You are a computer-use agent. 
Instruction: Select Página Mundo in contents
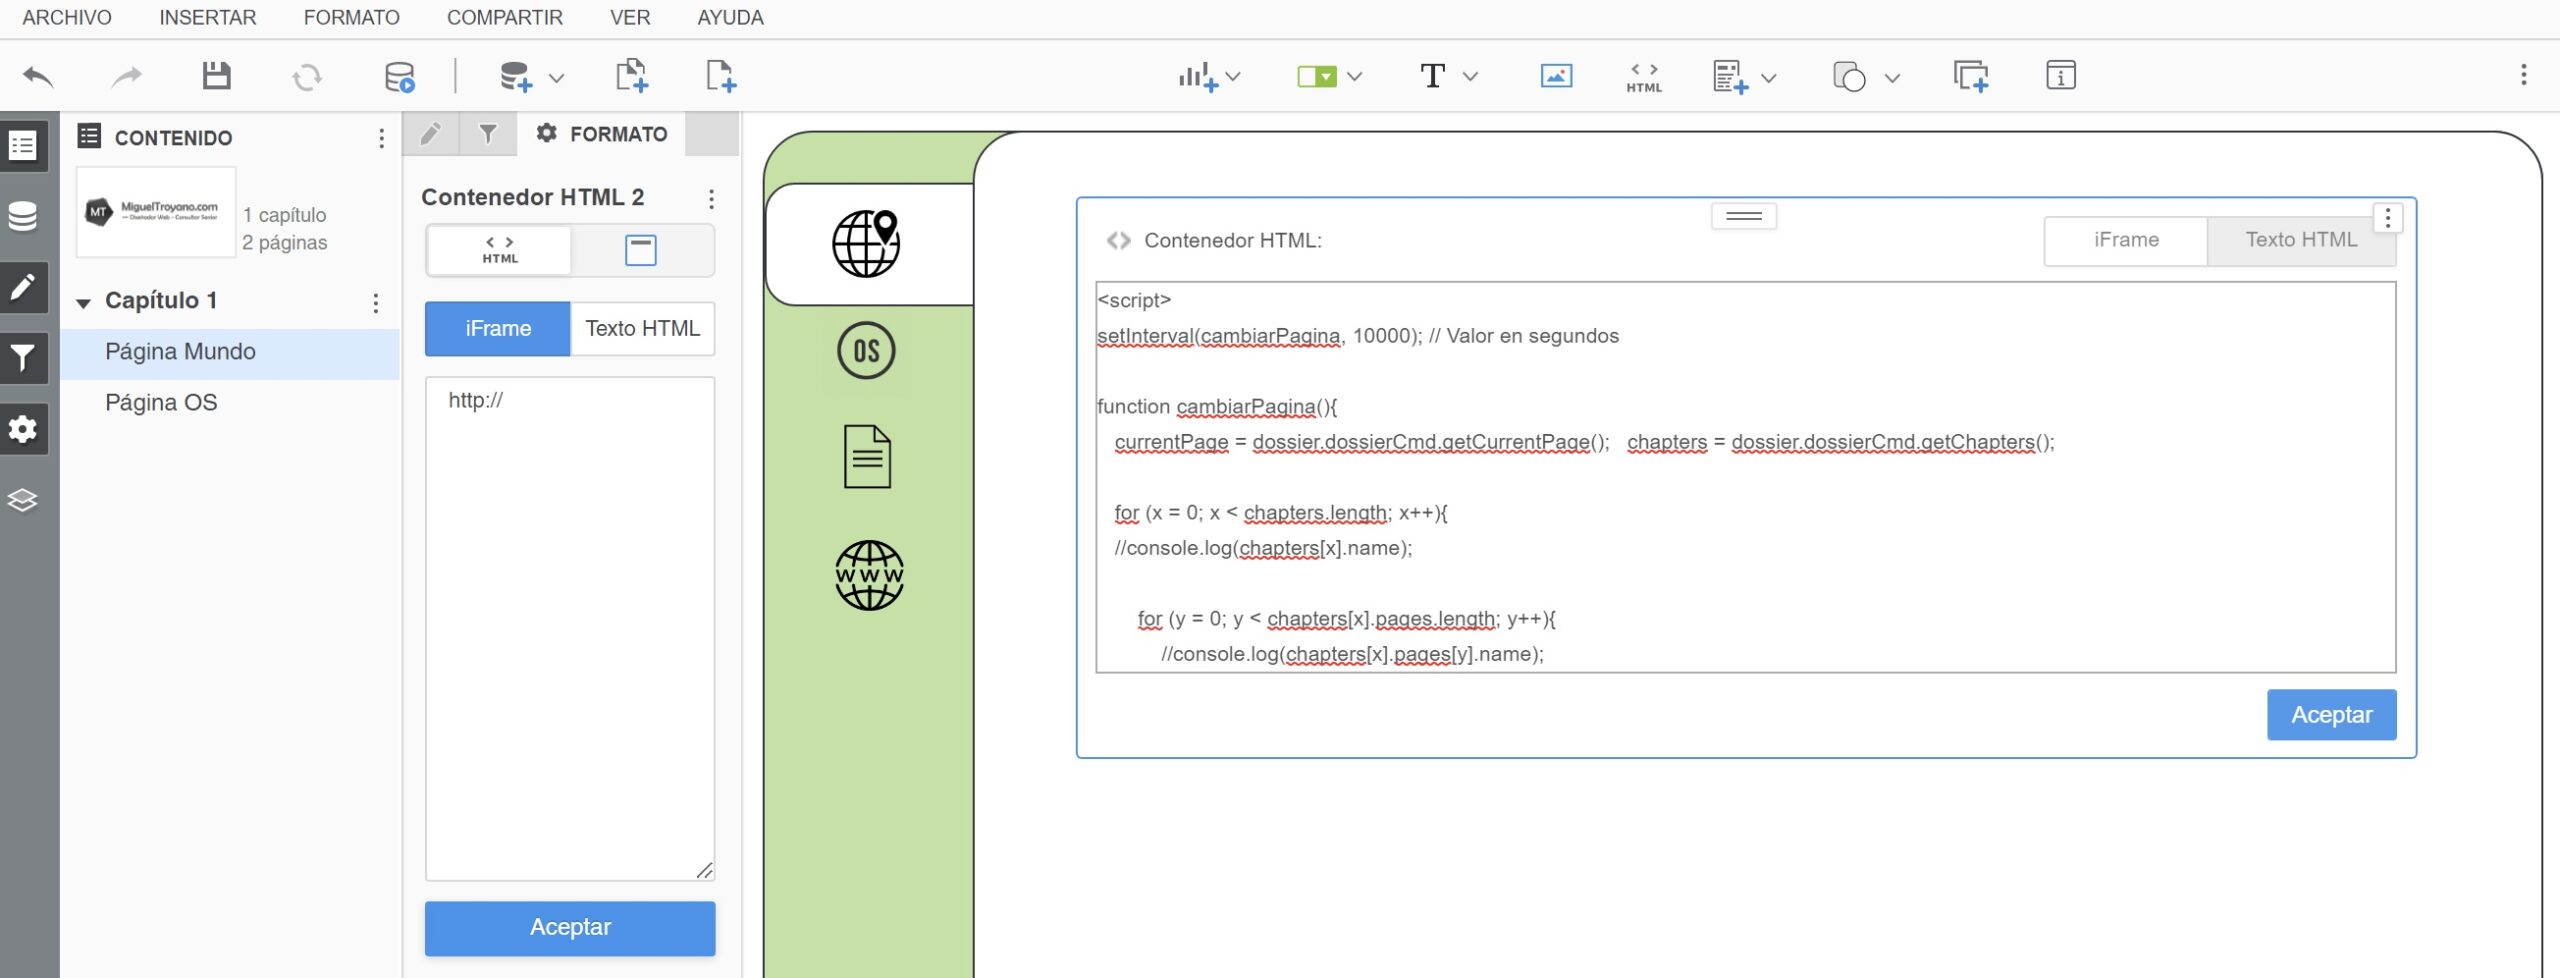pyautogui.click(x=230, y=352)
